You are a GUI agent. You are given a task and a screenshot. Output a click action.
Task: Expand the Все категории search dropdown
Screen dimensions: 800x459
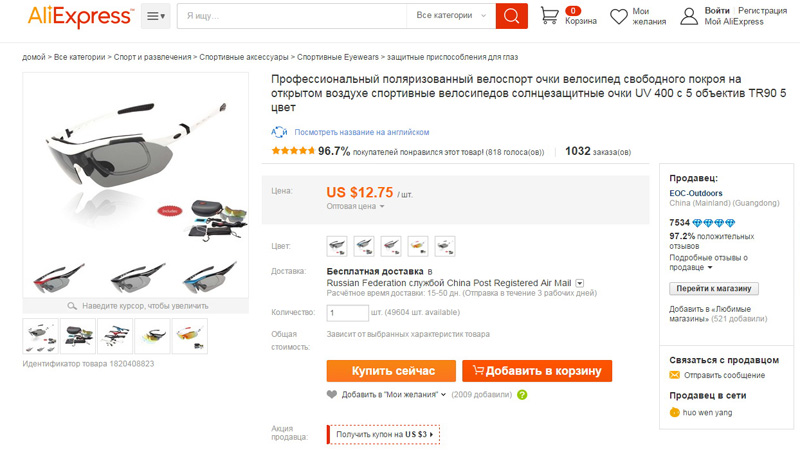pyautogui.click(x=451, y=16)
